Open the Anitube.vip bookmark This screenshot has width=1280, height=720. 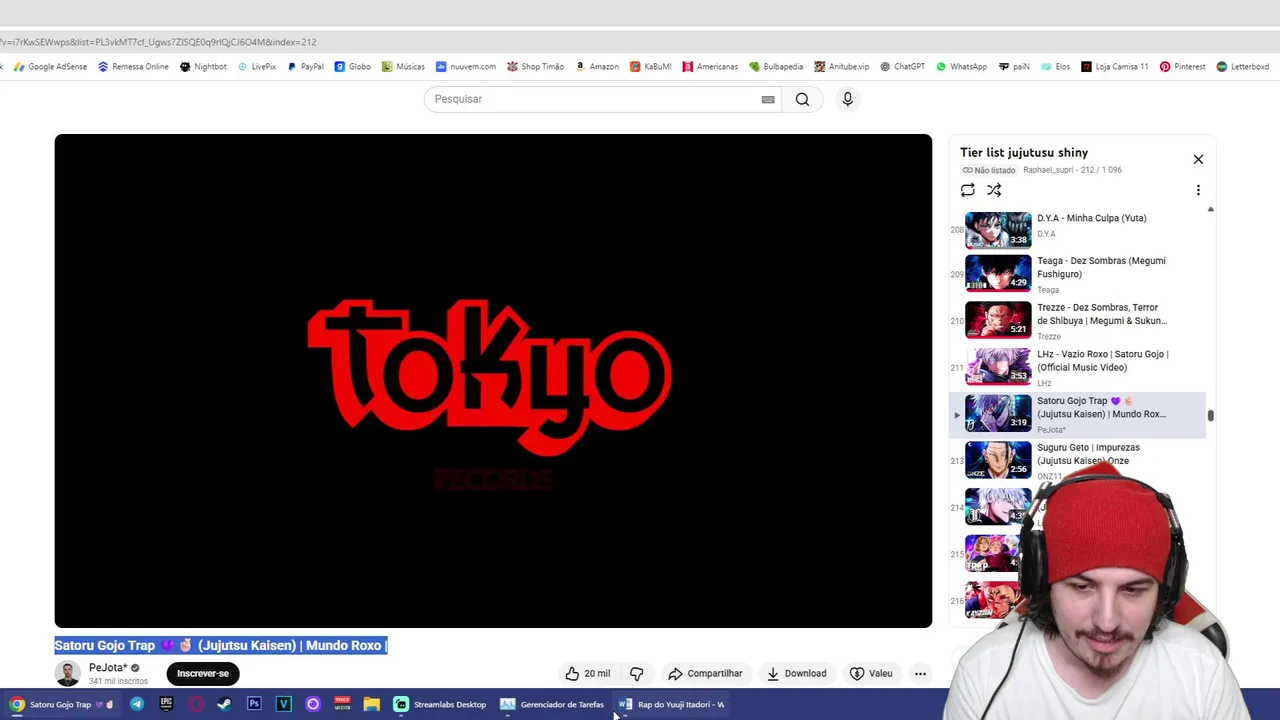pos(841,67)
